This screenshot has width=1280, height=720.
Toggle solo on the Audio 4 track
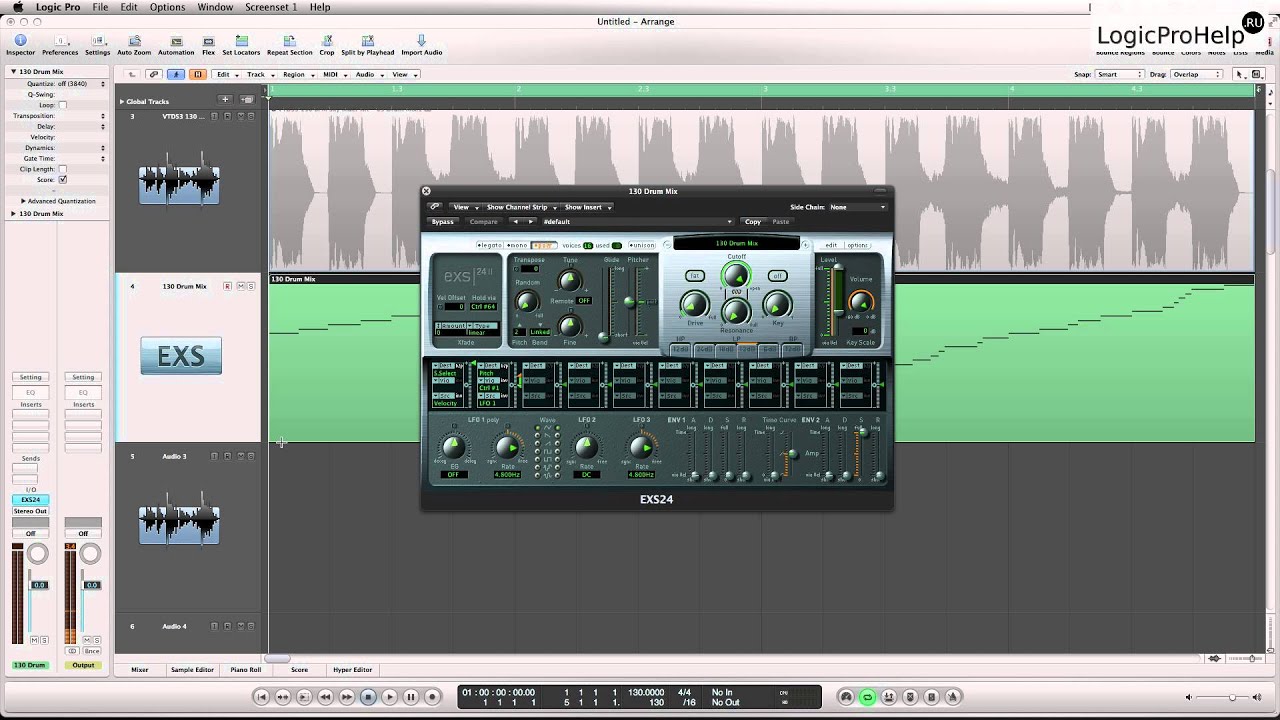click(x=251, y=626)
